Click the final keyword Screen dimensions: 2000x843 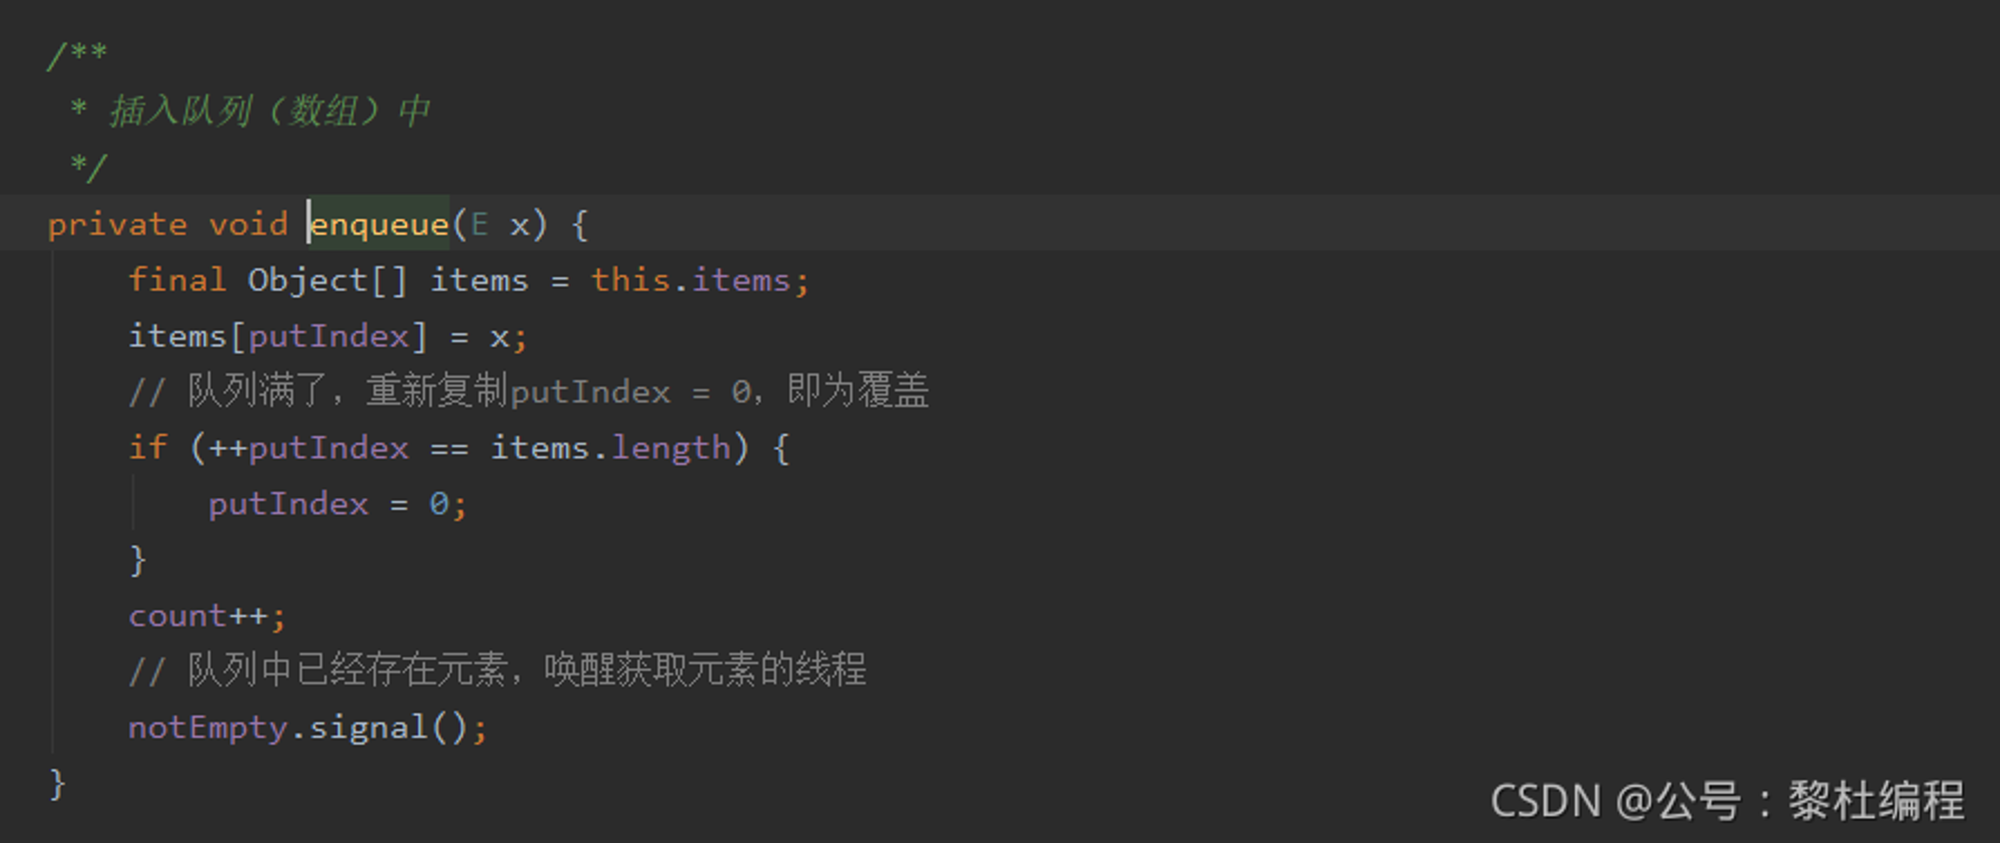point(177,280)
